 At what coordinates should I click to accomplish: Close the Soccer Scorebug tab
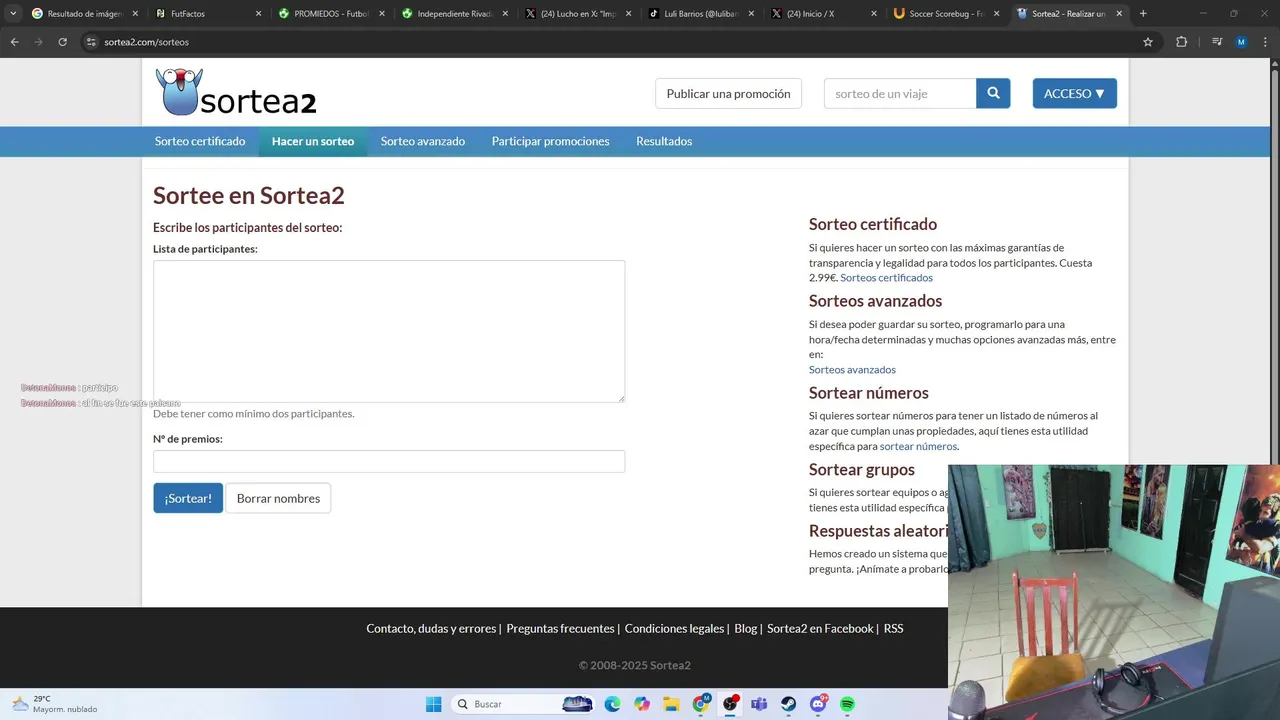[x=996, y=14]
